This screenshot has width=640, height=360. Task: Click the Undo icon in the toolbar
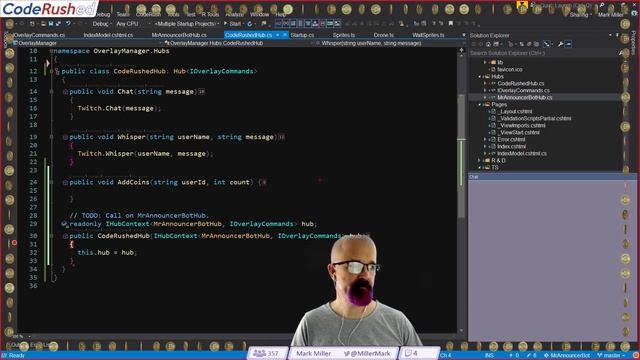click(x=69, y=24)
